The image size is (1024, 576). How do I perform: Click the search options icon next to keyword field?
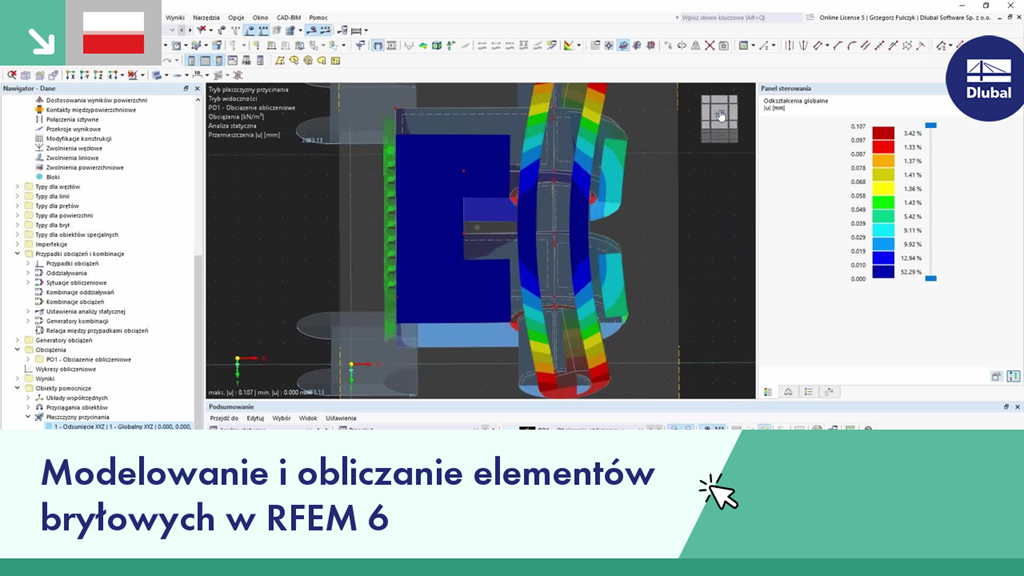pos(810,18)
